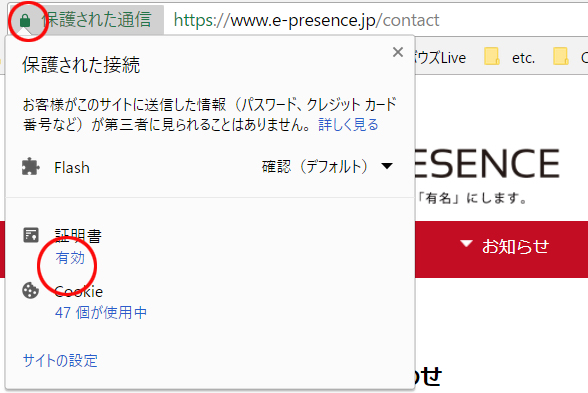588x393 pixels.
Task: Click the cookie icon in the popup
Action: (30, 291)
